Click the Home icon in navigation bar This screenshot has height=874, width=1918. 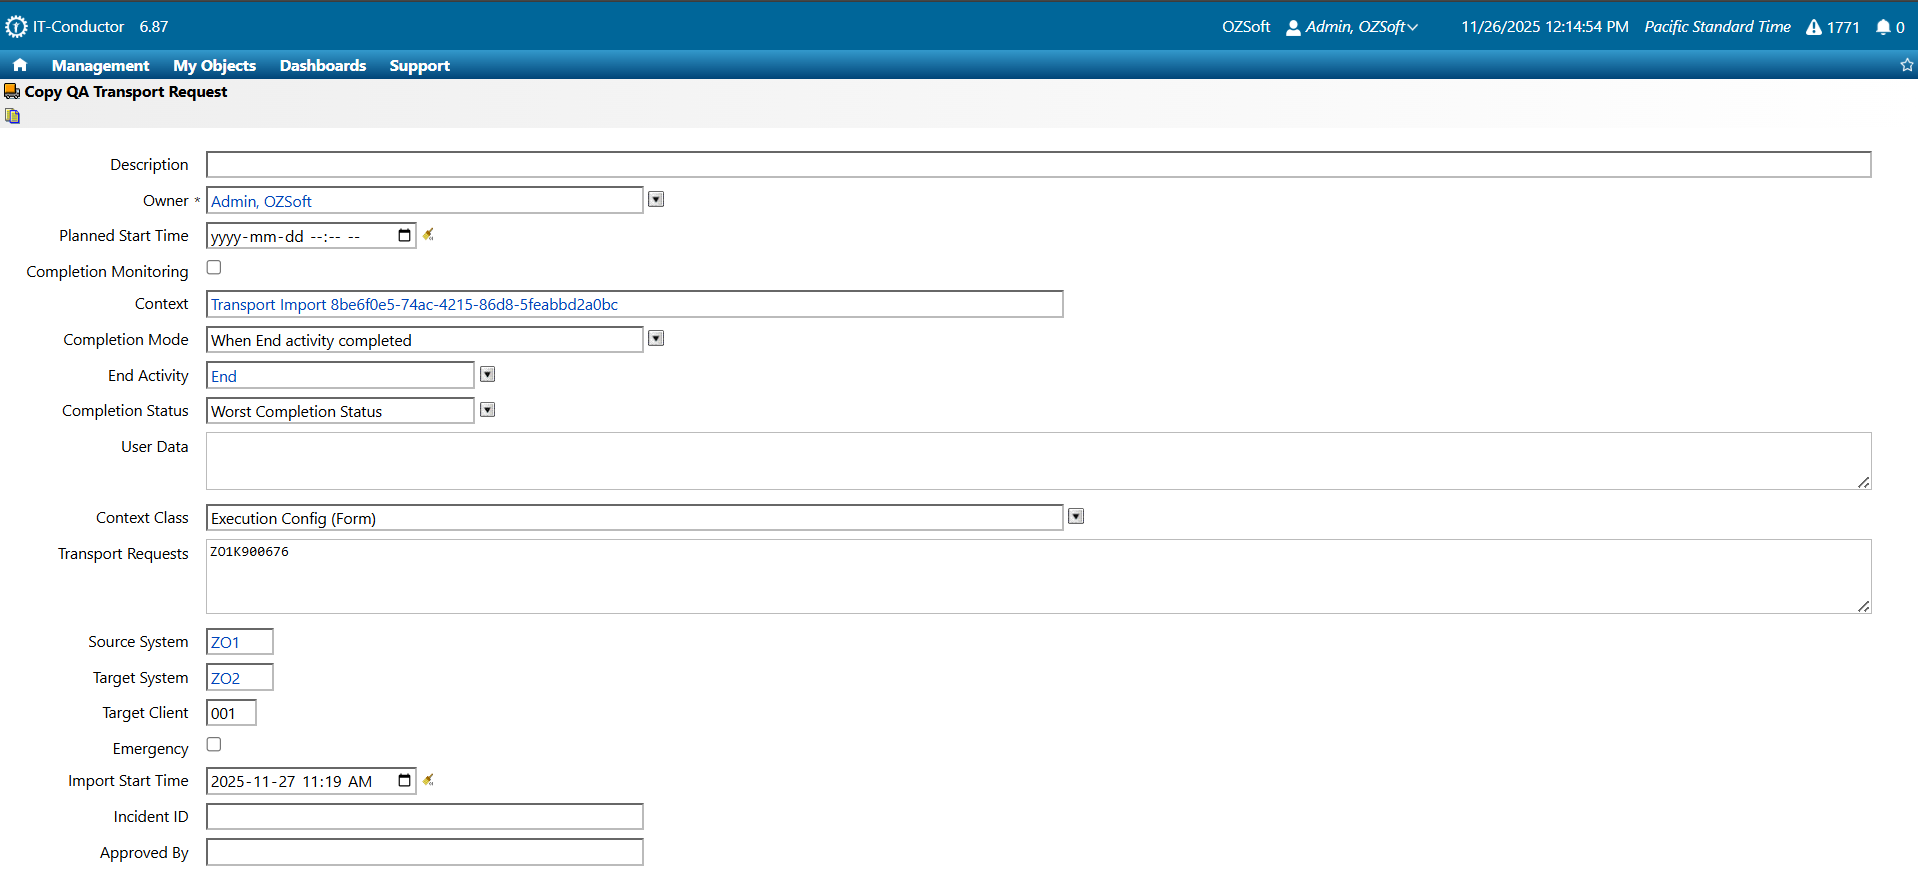pos(20,65)
